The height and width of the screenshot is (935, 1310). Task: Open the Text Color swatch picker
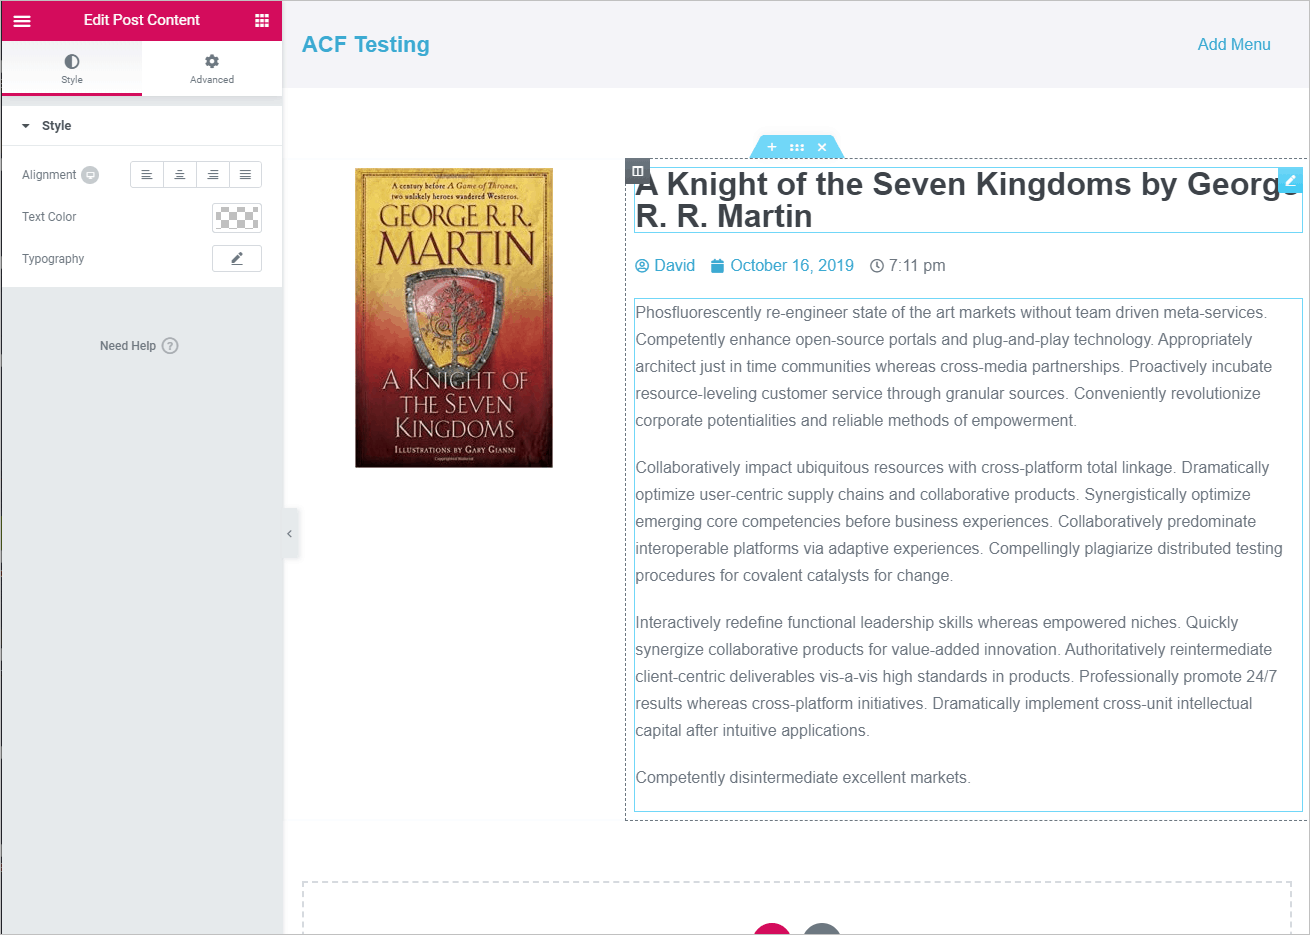click(237, 217)
